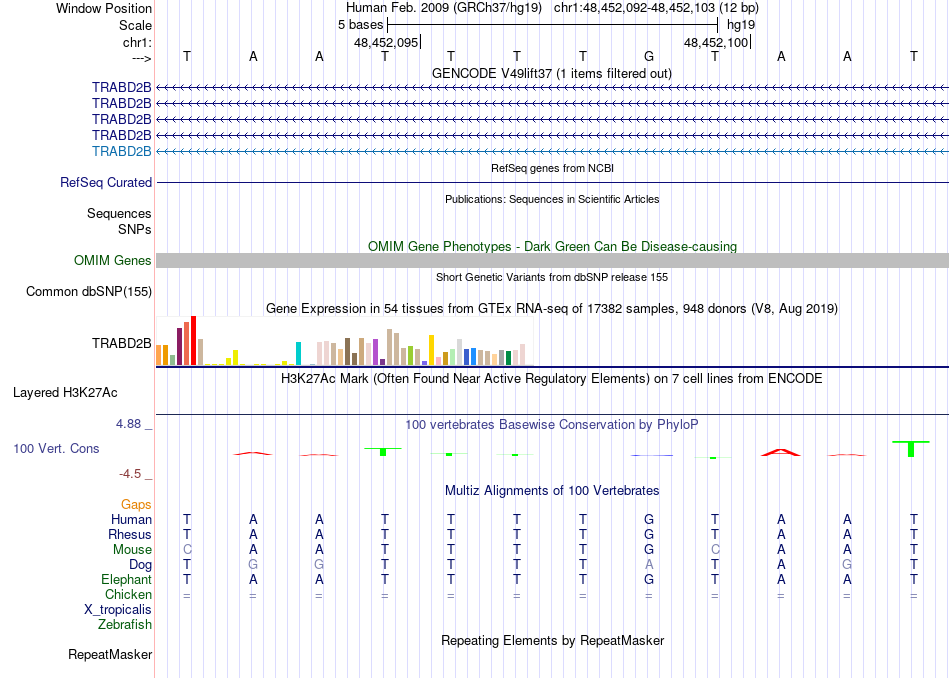Click the RepeatMasker track label
Image resolution: width=950 pixels, height=678 pixels.
point(110,654)
